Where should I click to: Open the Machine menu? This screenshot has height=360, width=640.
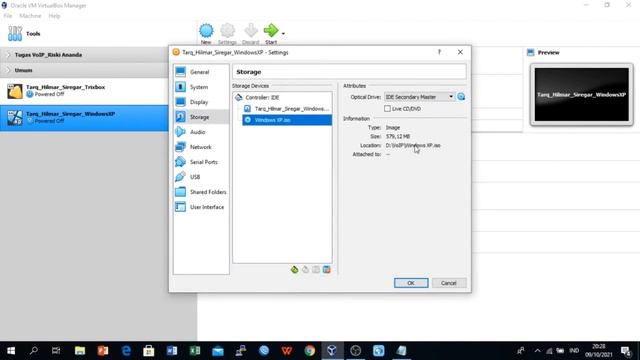(x=30, y=16)
